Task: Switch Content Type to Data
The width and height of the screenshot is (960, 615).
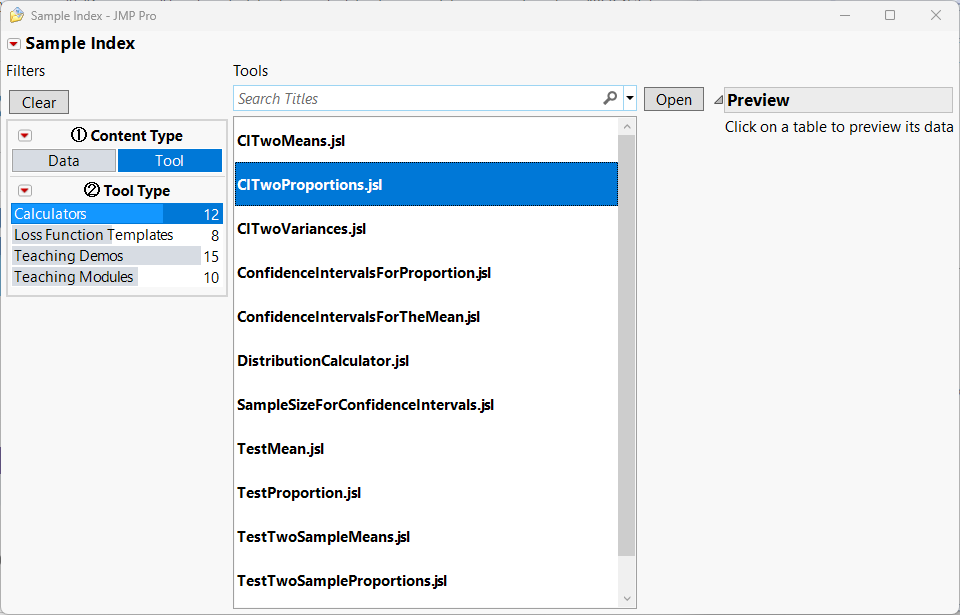Action: click(x=64, y=160)
